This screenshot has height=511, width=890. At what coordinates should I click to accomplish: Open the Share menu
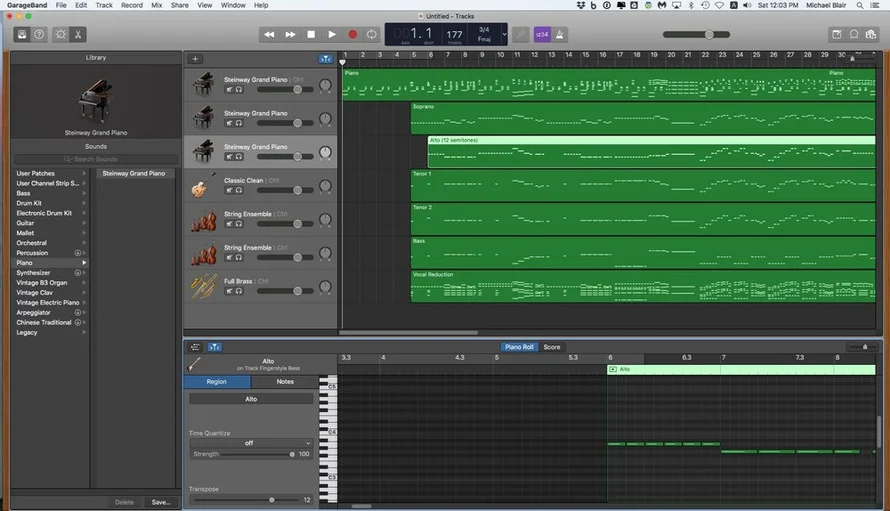[x=179, y=5]
